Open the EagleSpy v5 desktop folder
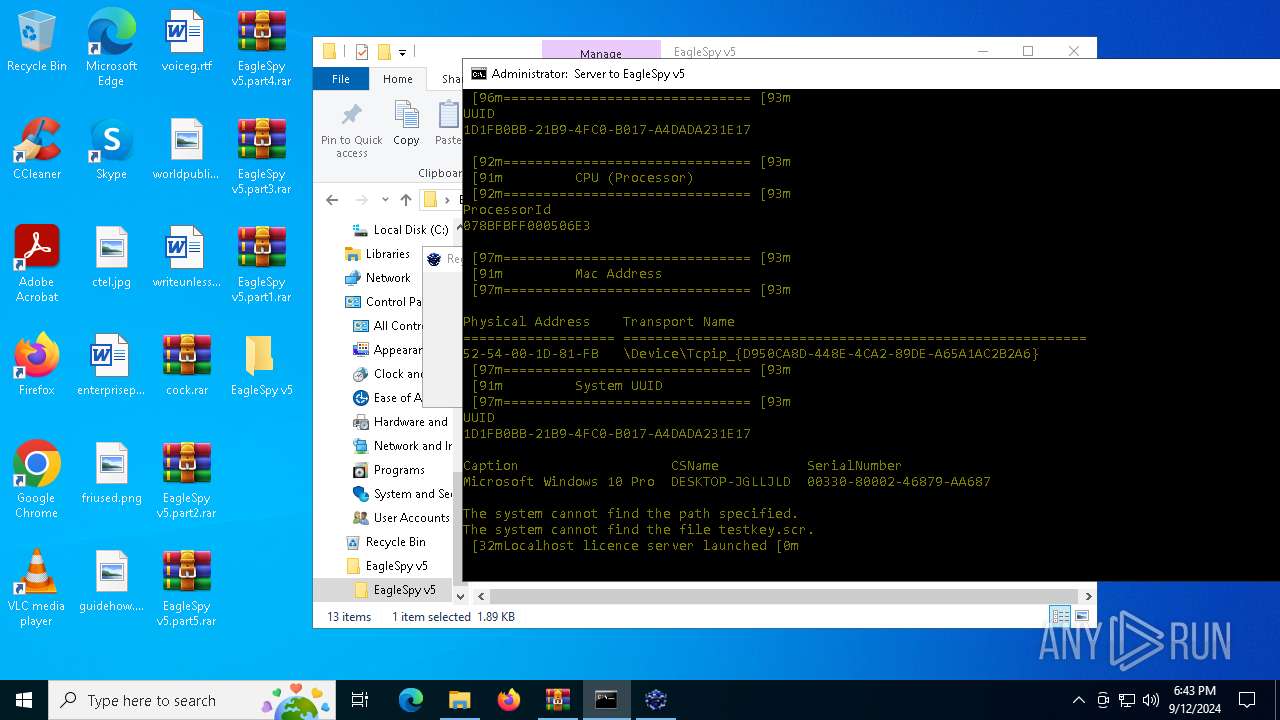This screenshot has height=720, width=1280. pyautogui.click(x=261, y=365)
